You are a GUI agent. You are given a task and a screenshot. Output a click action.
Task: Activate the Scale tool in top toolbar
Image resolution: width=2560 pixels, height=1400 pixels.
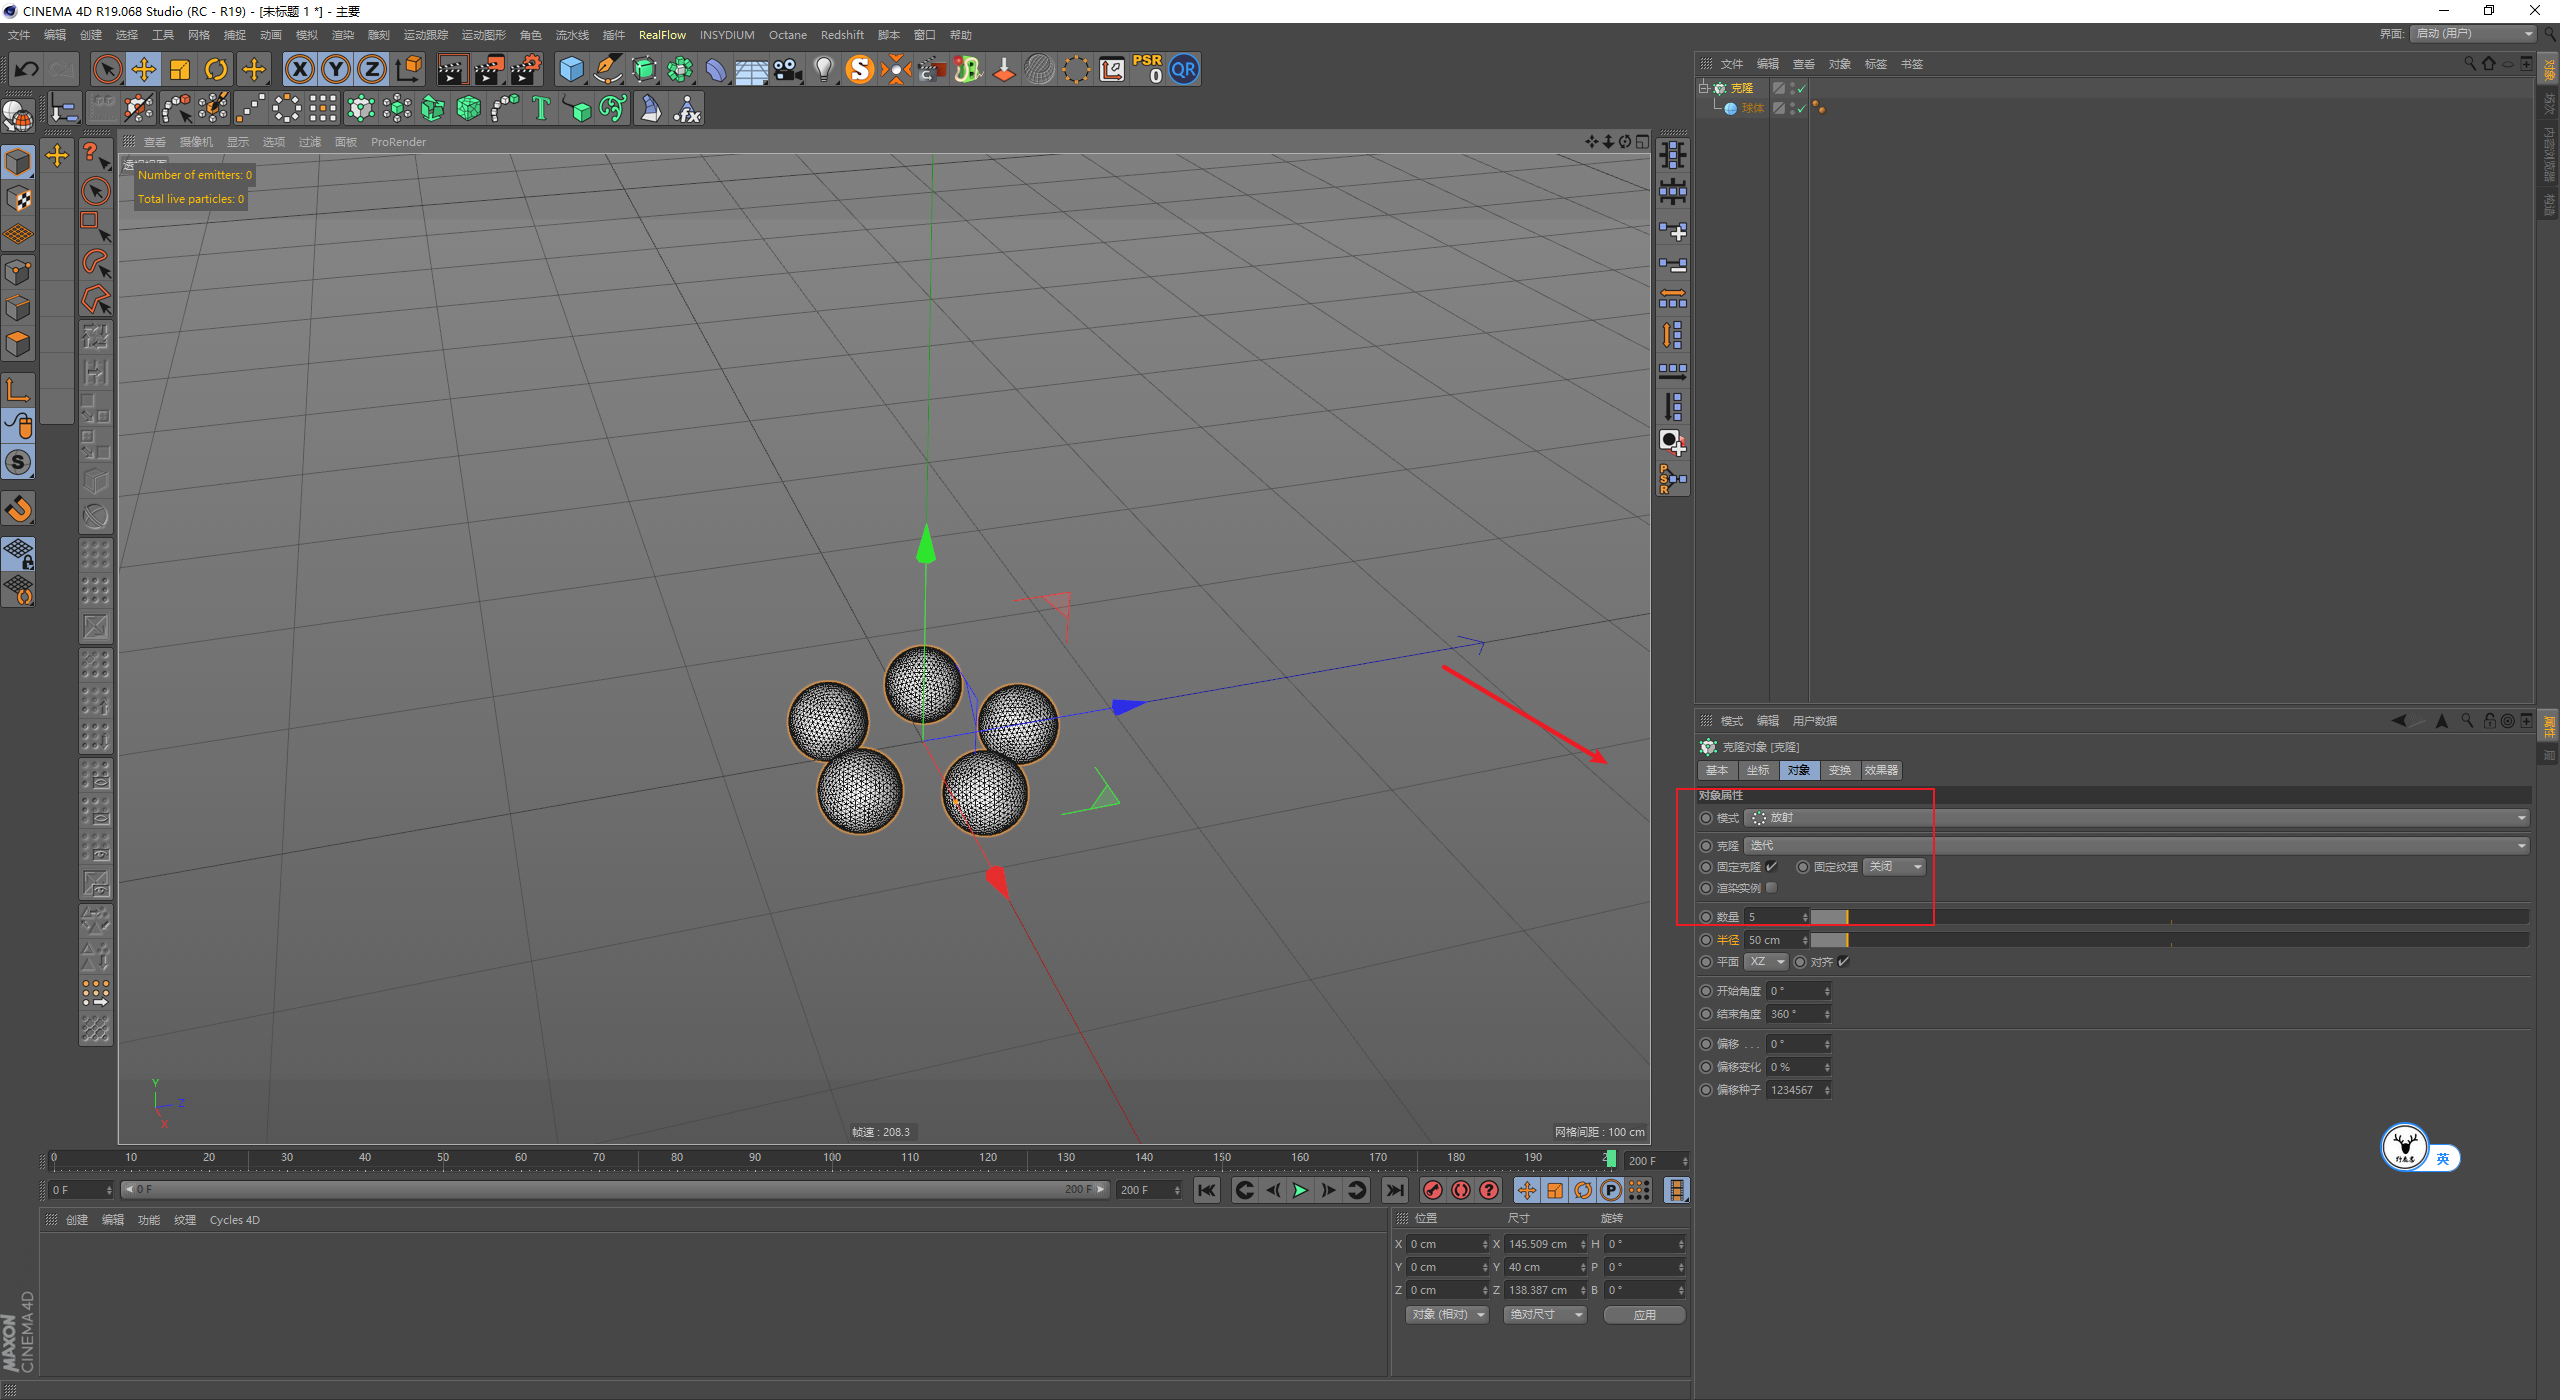point(180,69)
